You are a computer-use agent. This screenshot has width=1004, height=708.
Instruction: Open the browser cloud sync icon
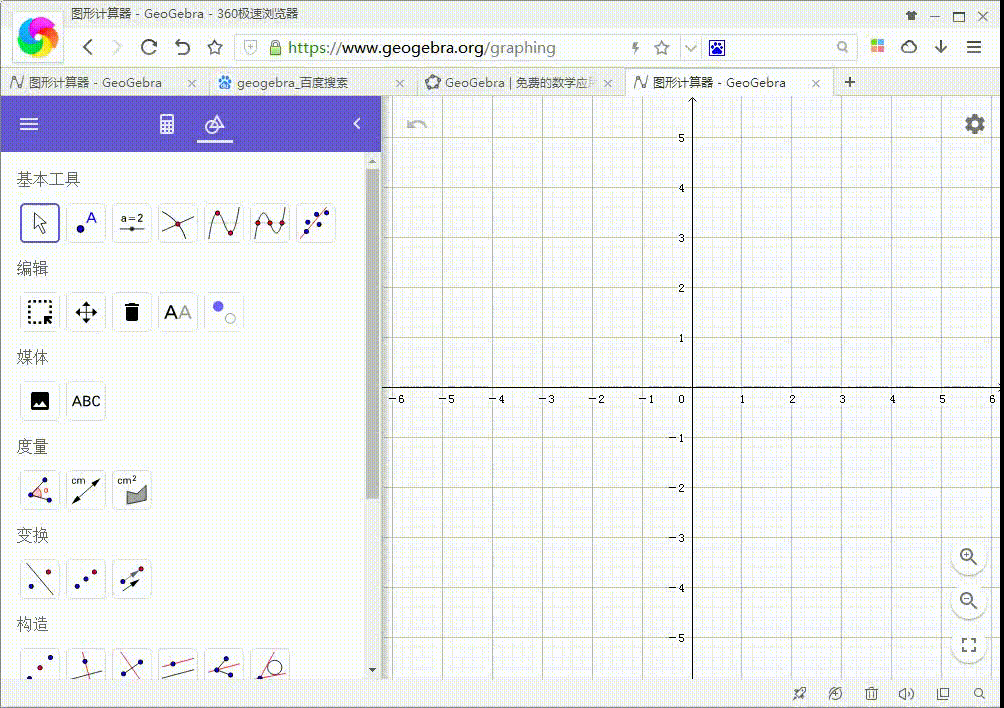coord(909,47)
